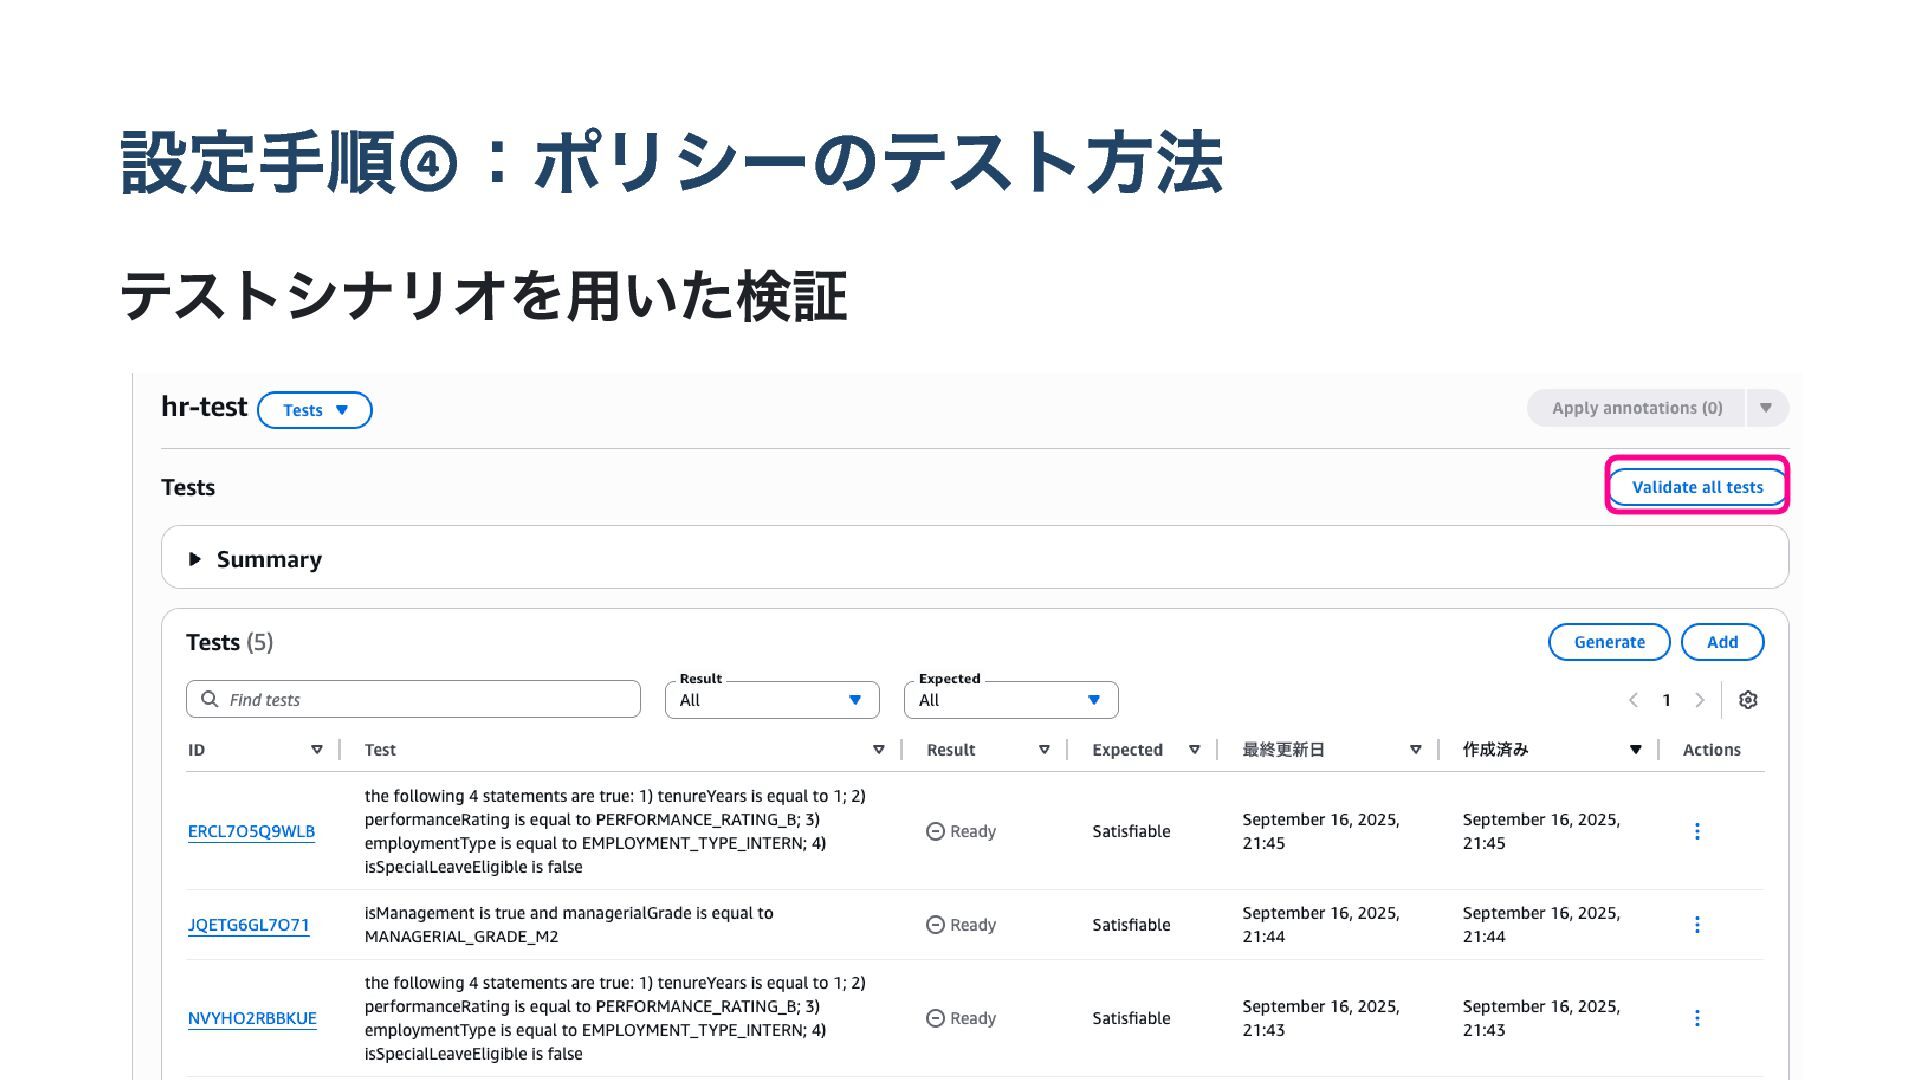Open table preferences gear icon
This screenshot has height=1080, width=1920.
[x=1748, y=700]
